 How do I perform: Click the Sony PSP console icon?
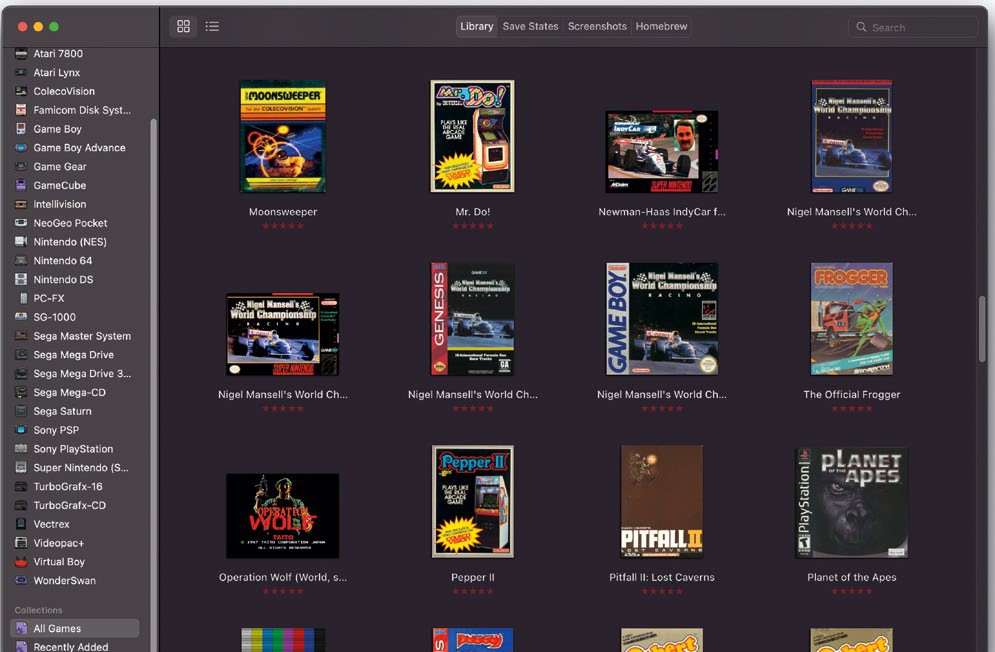coord(21,430)
